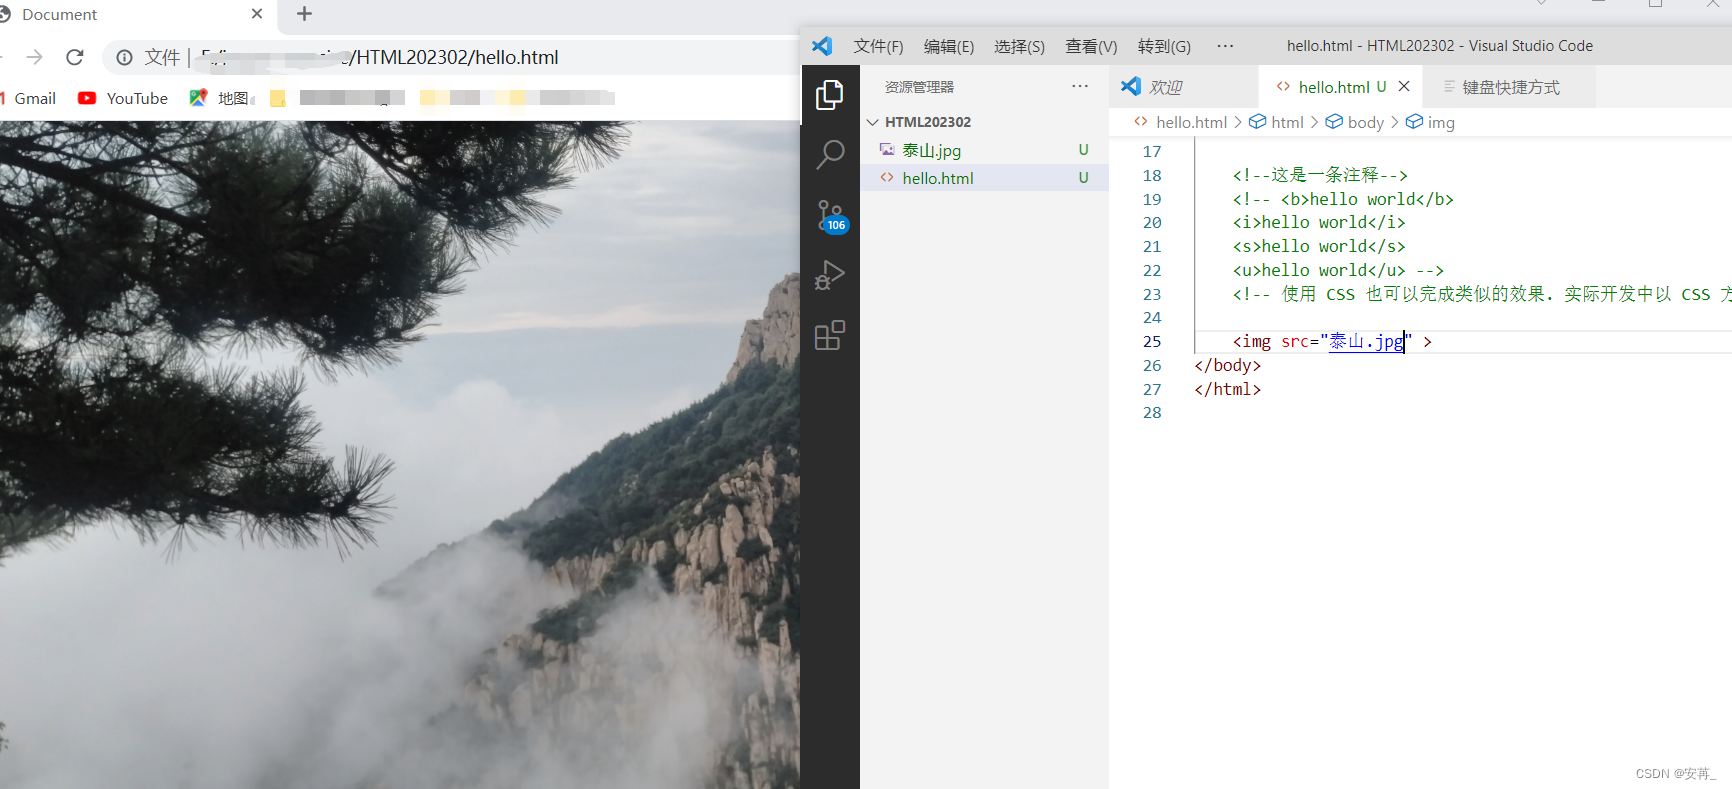
Task: Click the 这是一条注释 comment on line 18
Action: point(1320,175)
